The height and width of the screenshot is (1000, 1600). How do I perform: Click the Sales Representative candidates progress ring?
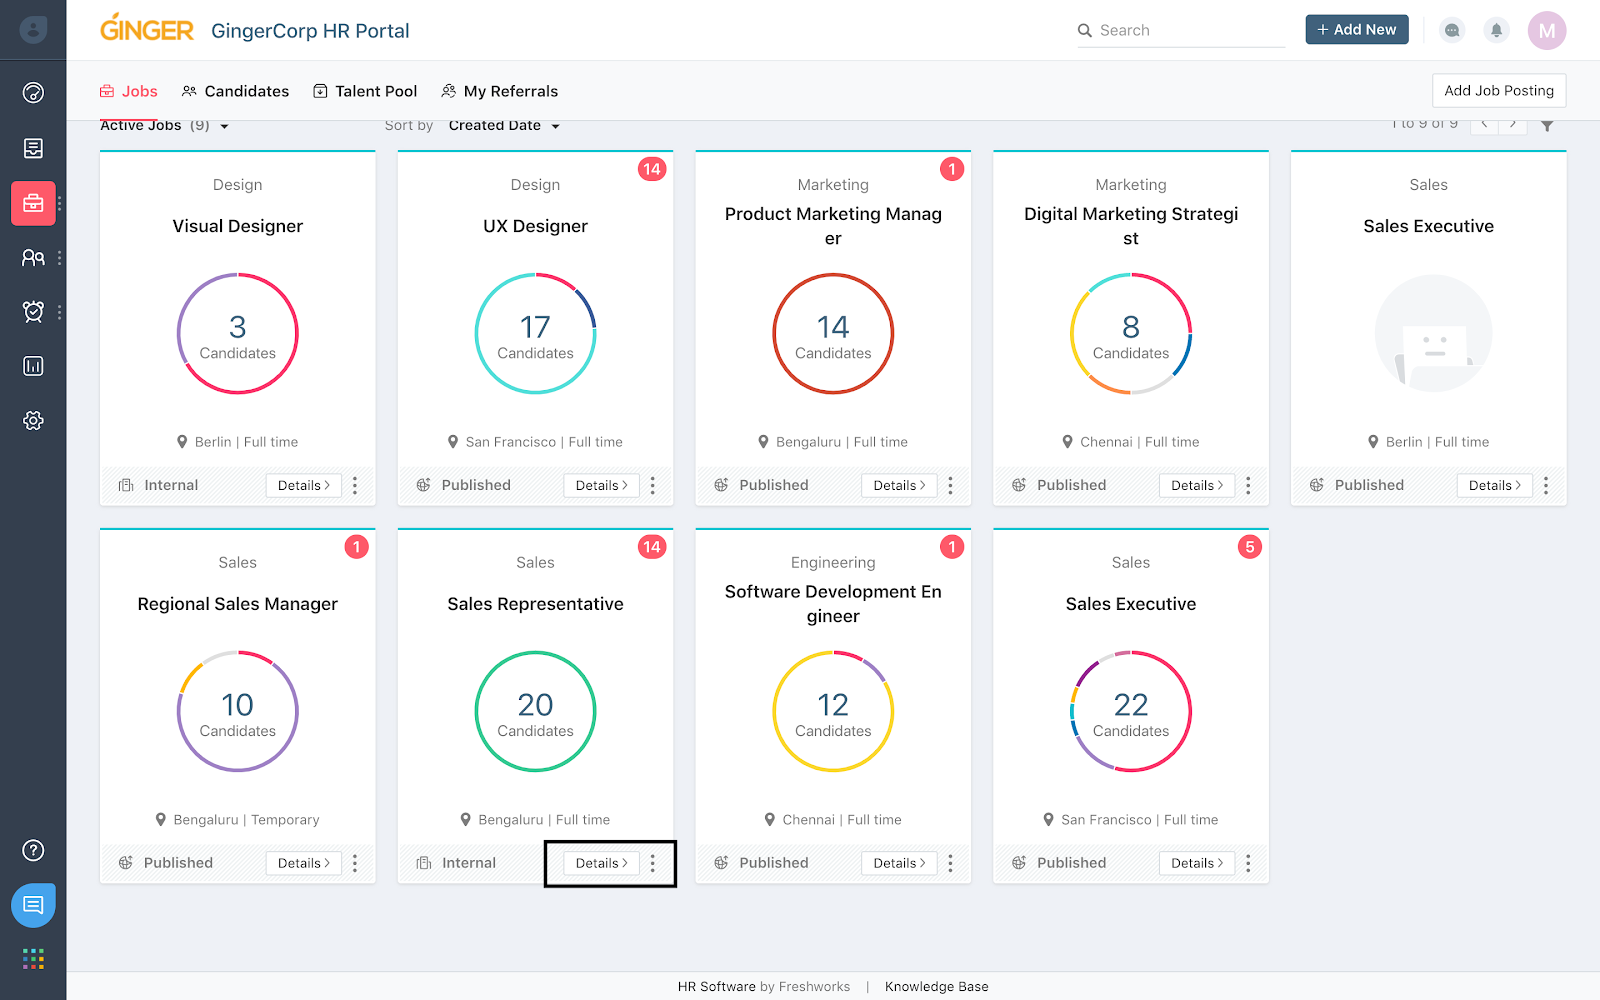[535, 712]
